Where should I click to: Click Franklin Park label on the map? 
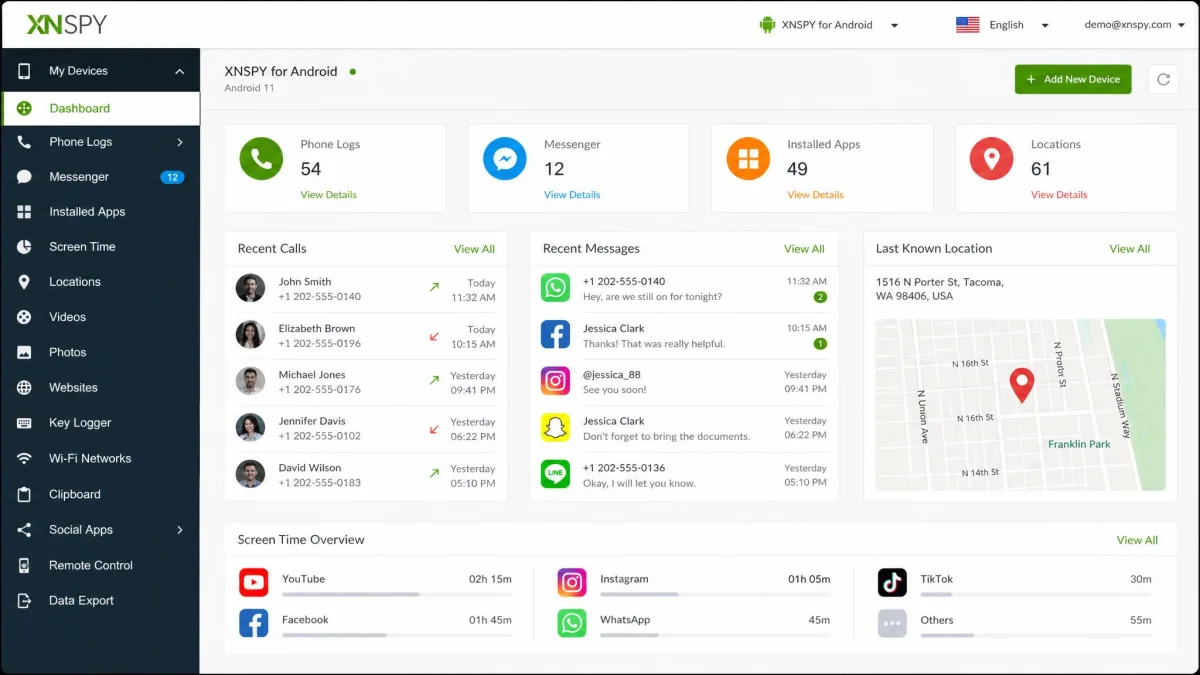[x=1079, y=444]
